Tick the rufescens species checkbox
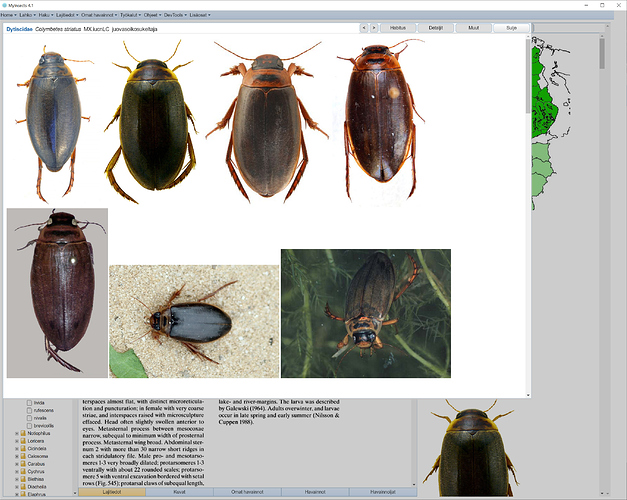Viewport: 627px width, 500px height. click(29, 410)
